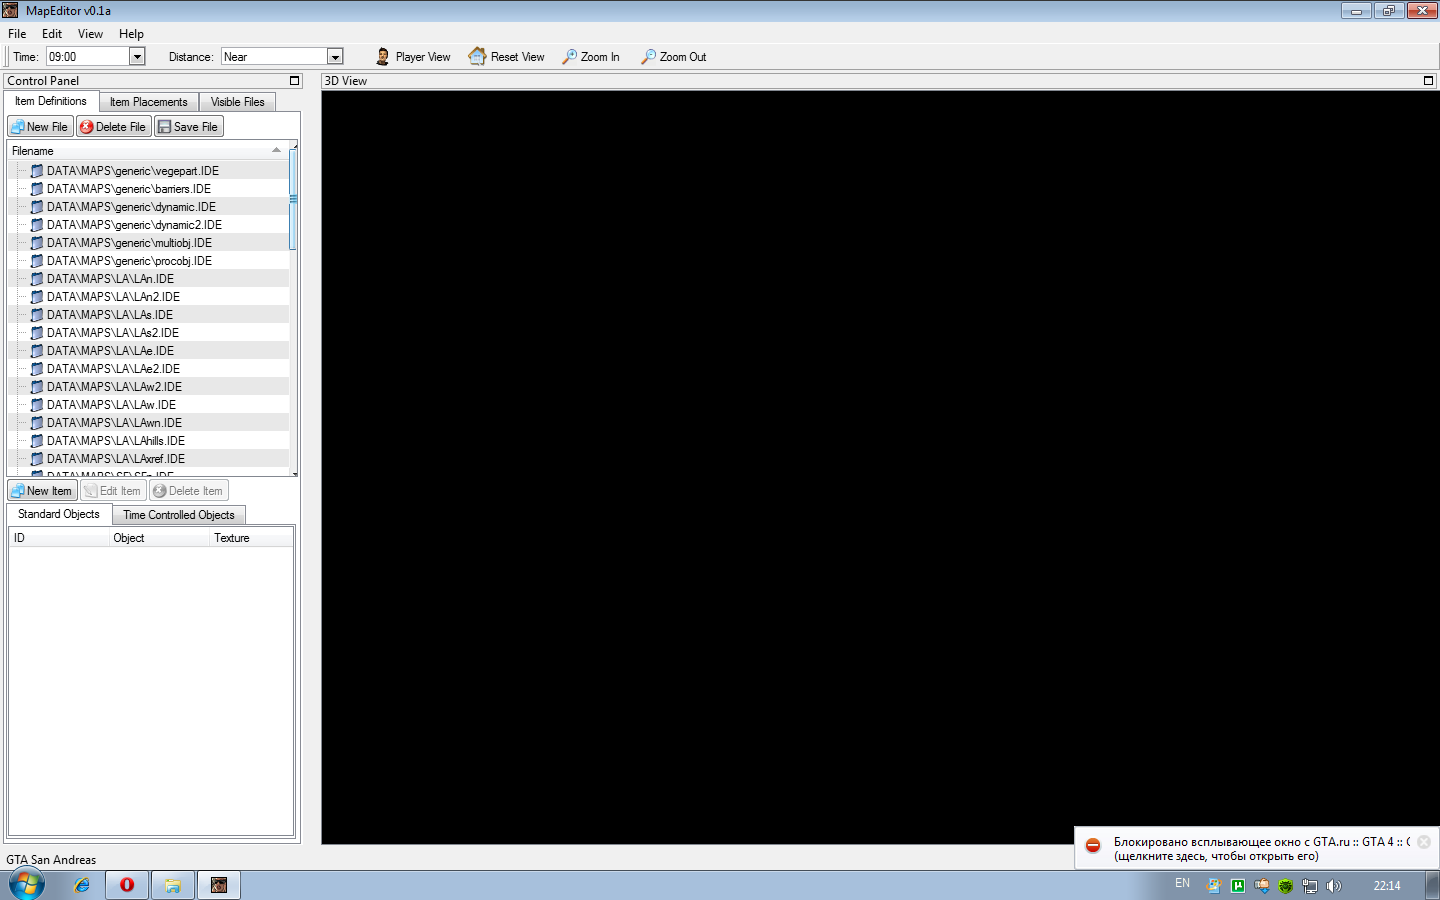Open the Edit menu
The height and width of the screenshot is (900, 1440).
(52, 34)
